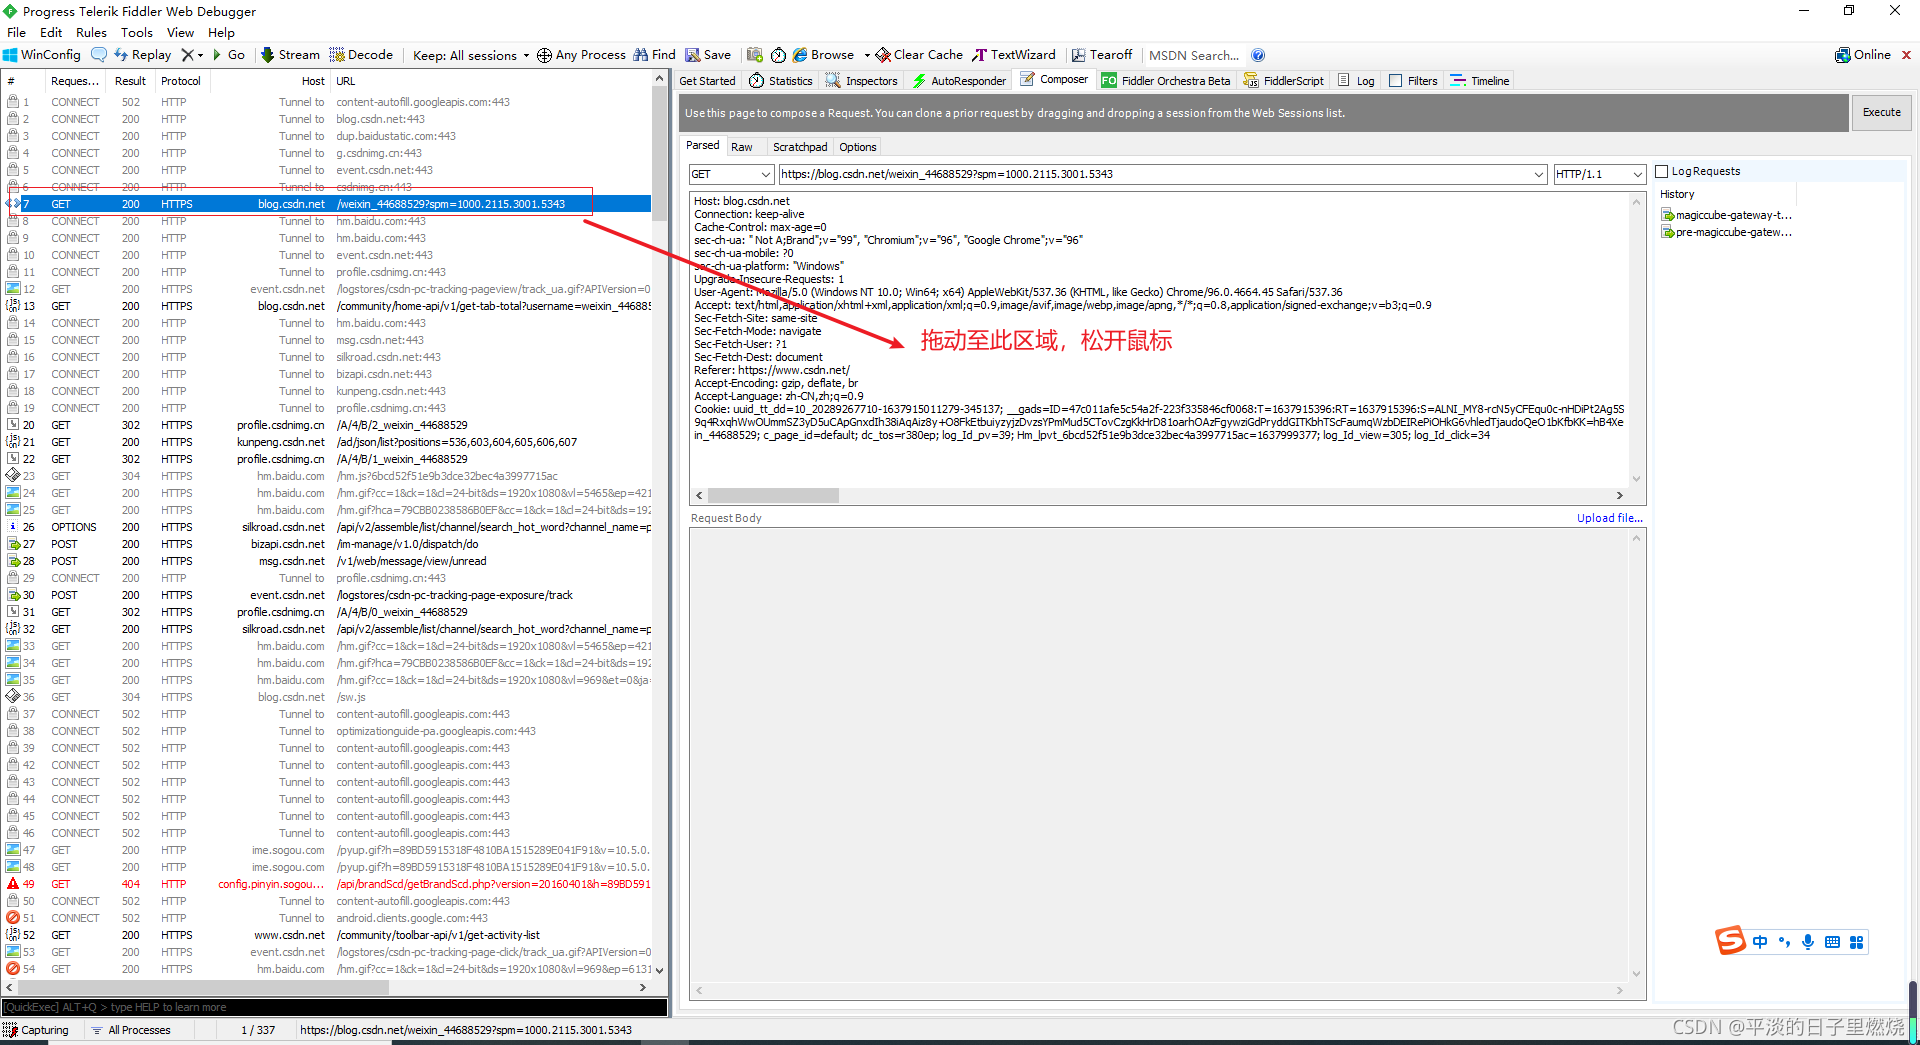1920x1045 pixels.
Task: Enable the Log Requests checkbox
Action: click(1662, 171)
